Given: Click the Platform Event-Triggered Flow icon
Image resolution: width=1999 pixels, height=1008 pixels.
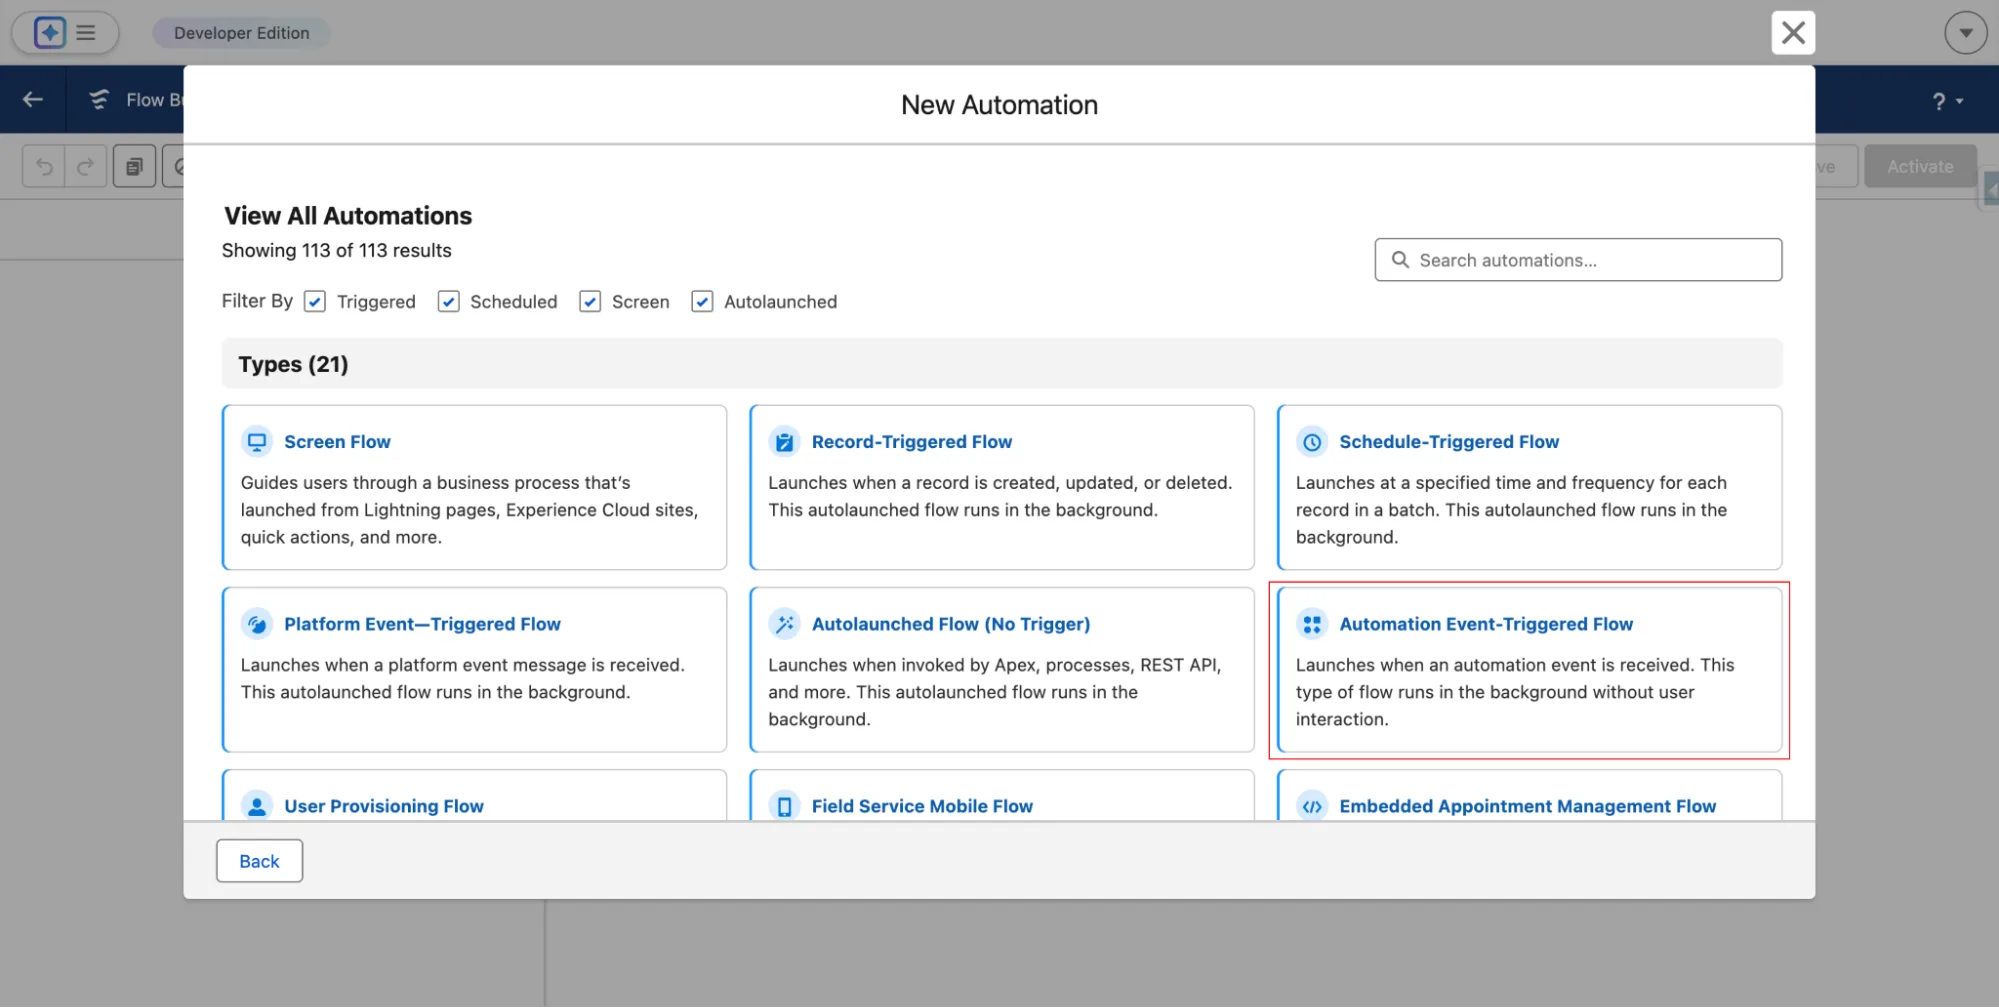Looking at the screenshot, I should tap(257, 624).
